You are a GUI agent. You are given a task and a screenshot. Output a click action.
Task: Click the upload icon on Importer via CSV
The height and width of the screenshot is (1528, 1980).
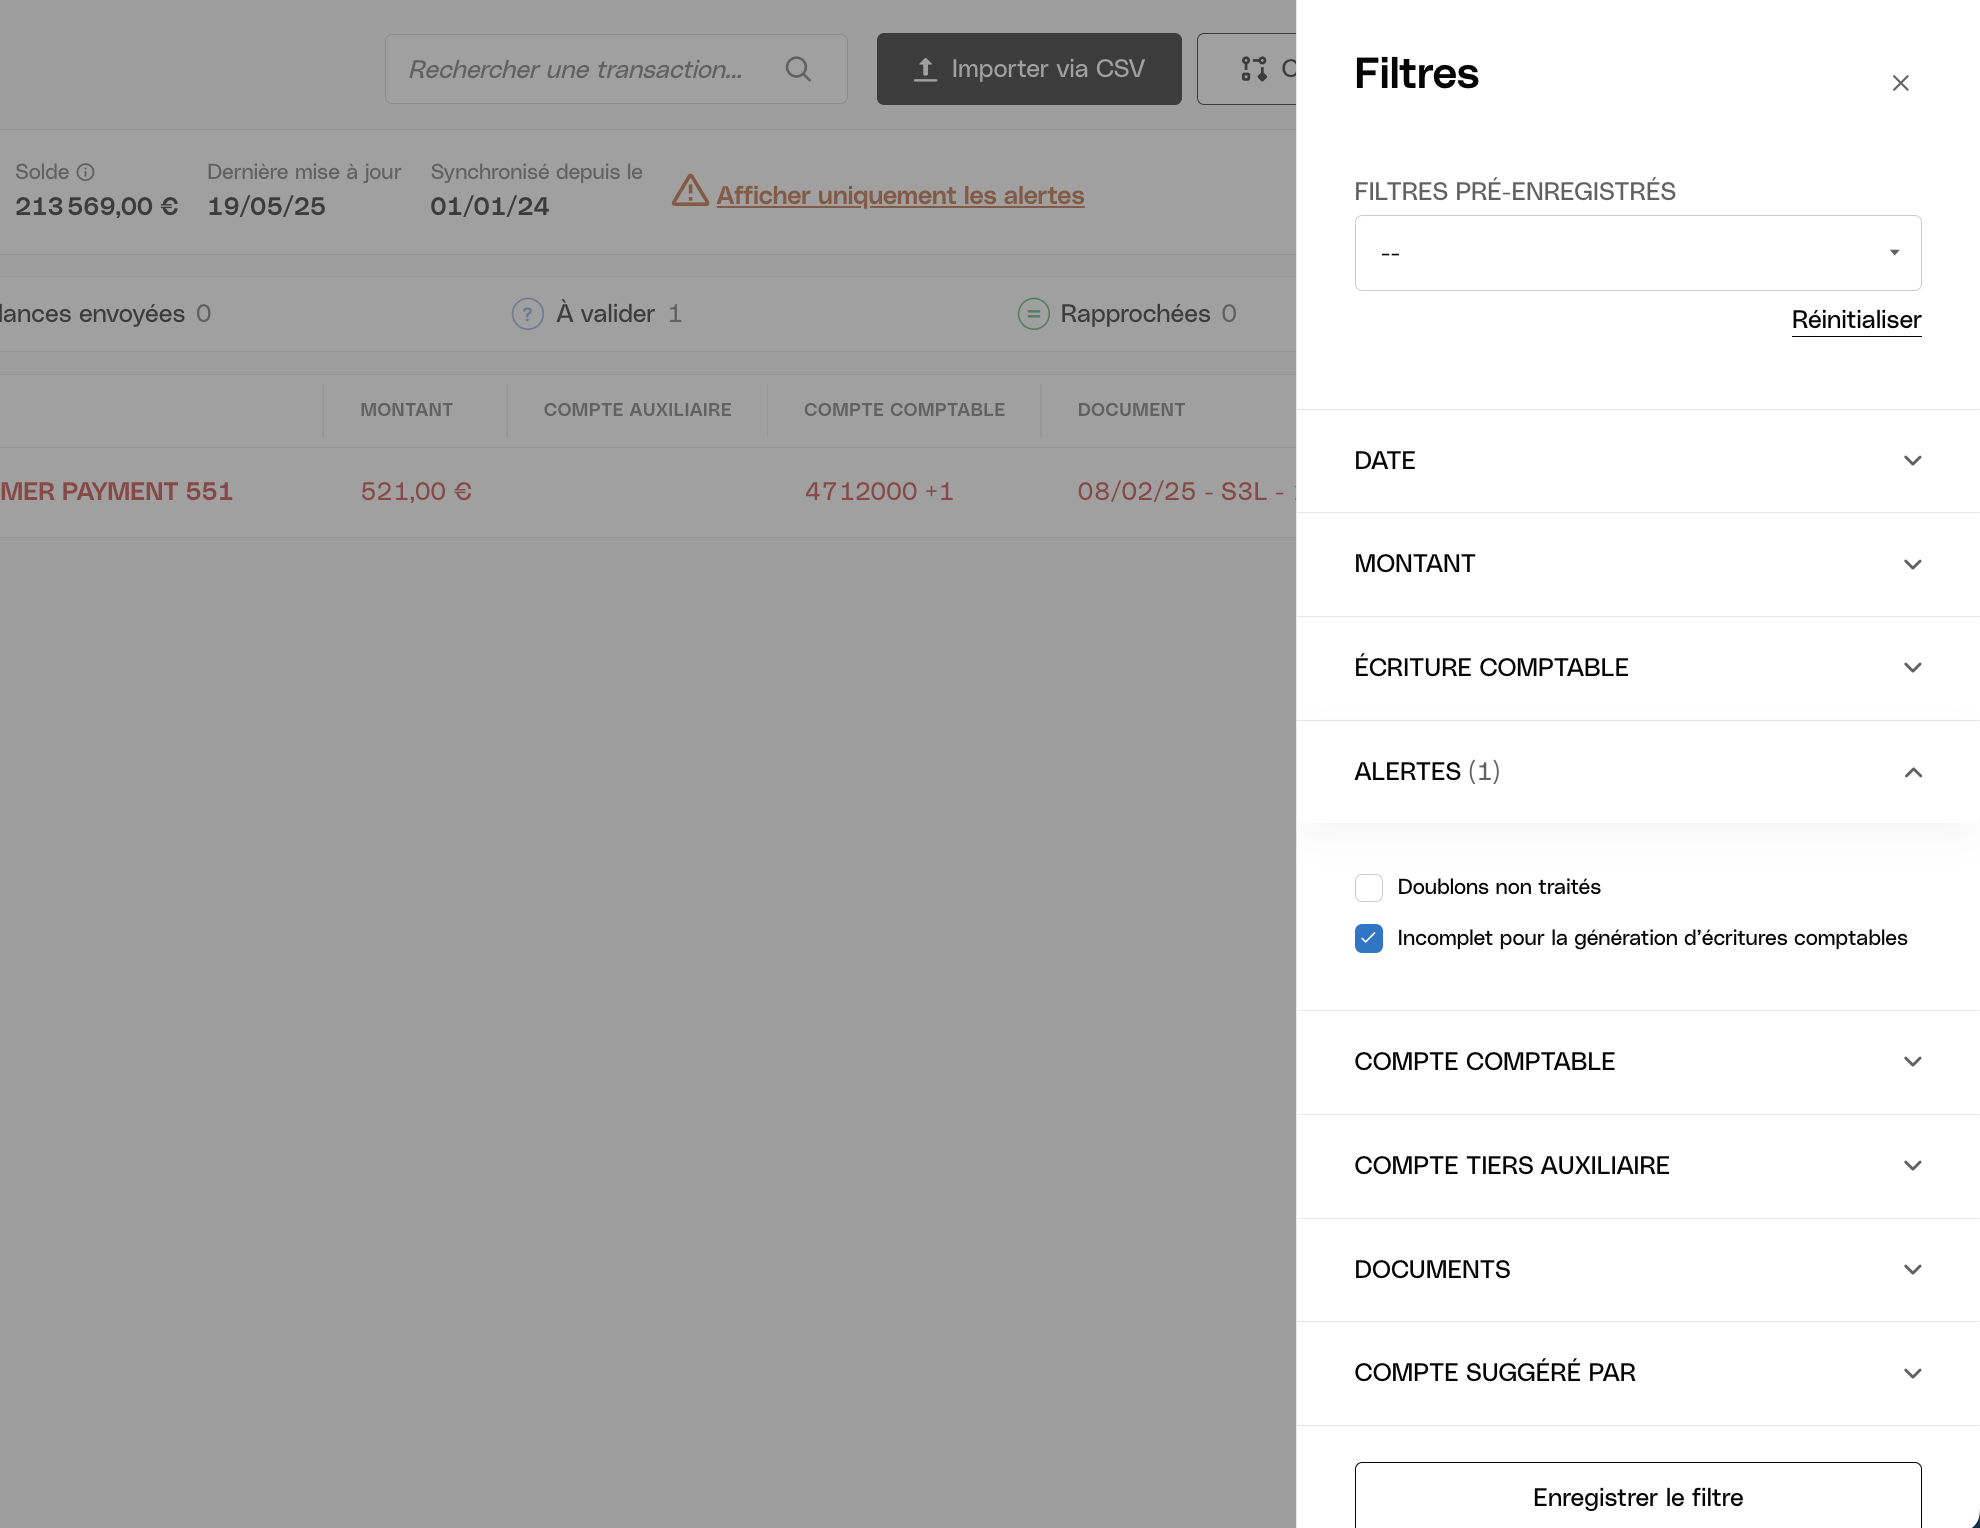pyautogui.click(x=925, y=69)
